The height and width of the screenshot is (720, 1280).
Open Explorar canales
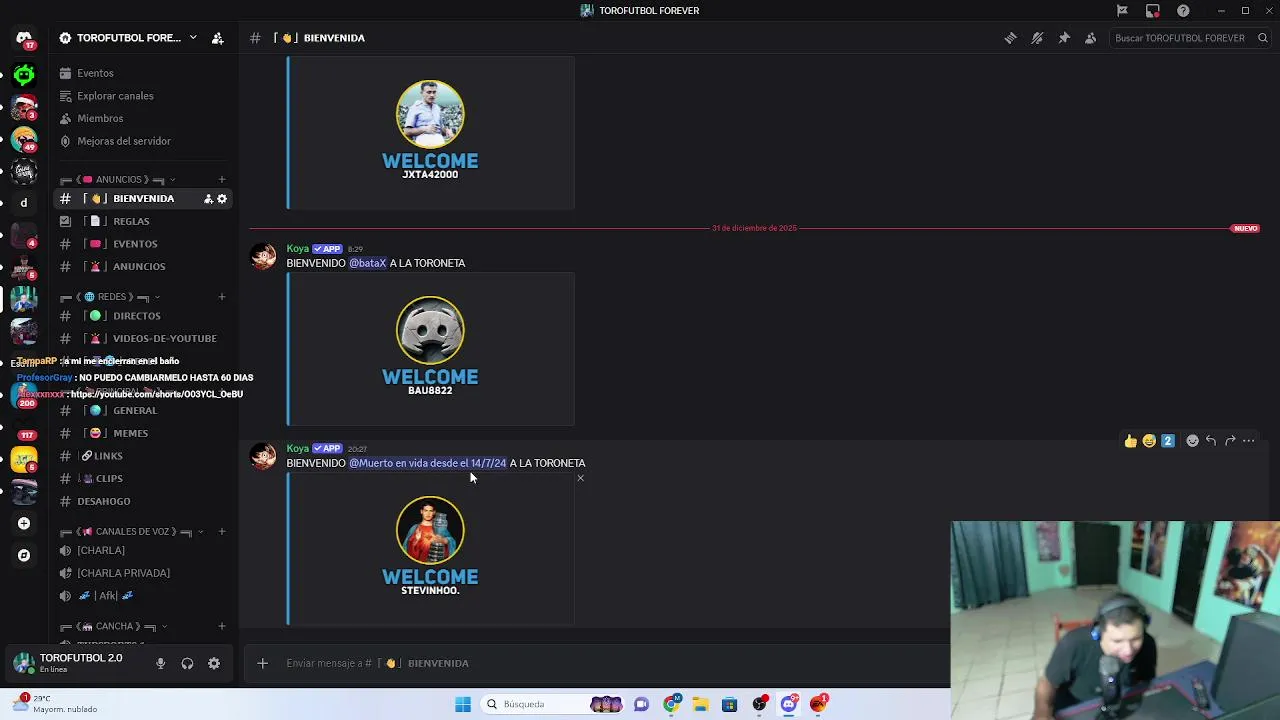pos(144,96)
